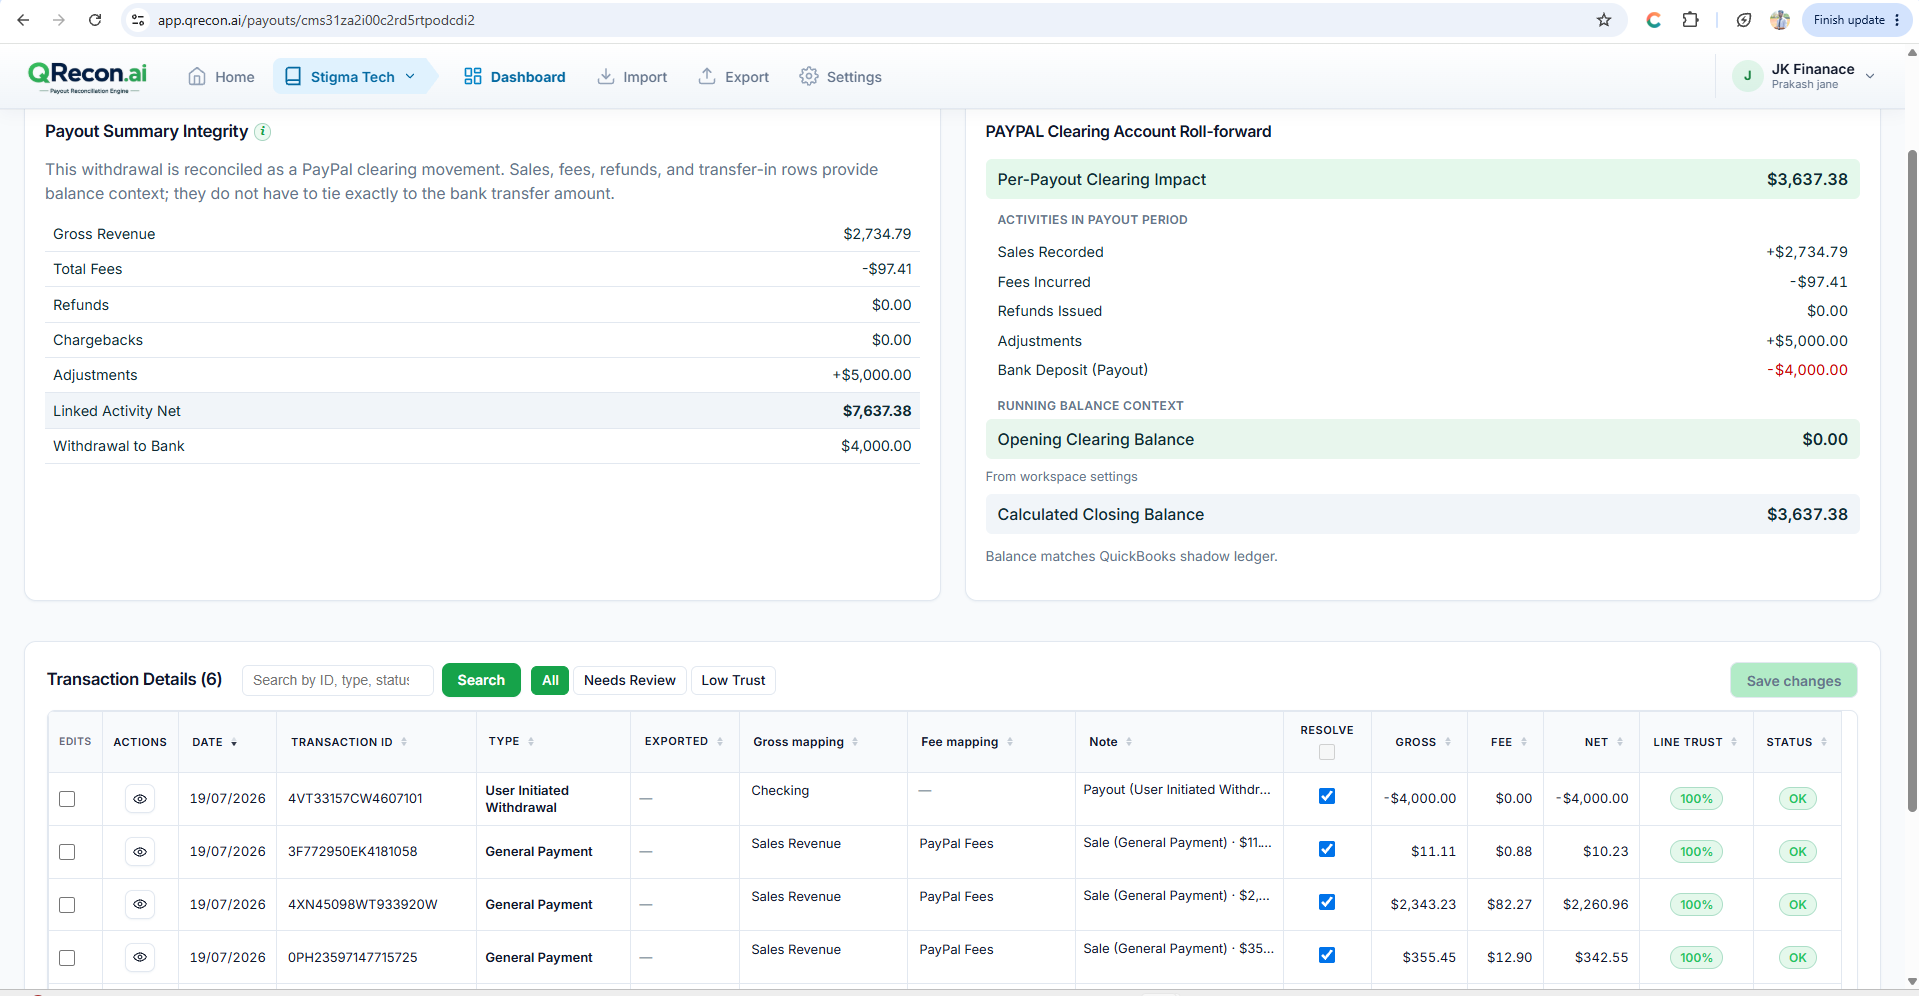
Task: Open site information icon in address bar
Action: (138, 20)
